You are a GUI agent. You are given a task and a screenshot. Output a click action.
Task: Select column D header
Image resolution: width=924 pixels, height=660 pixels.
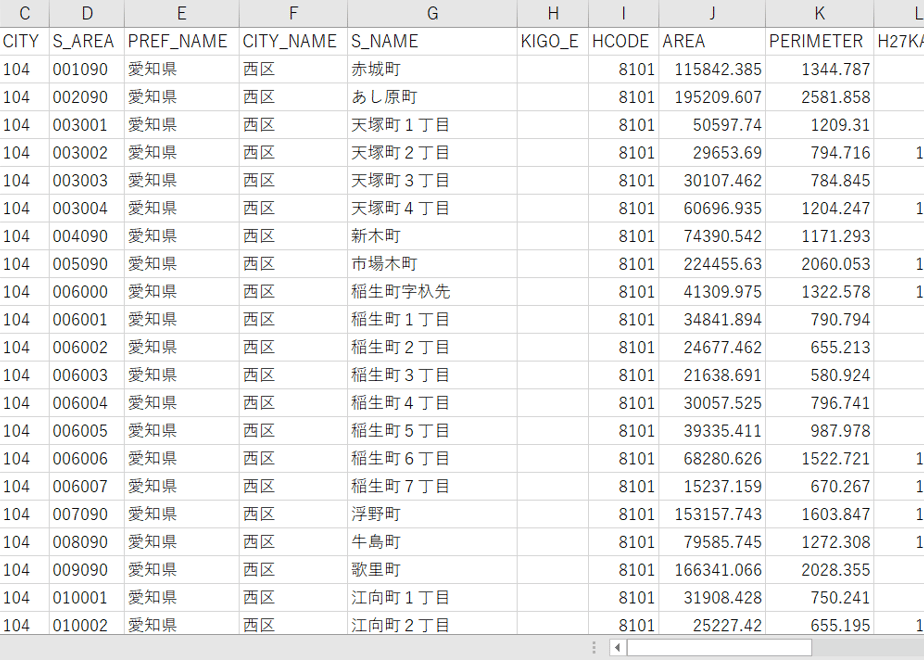tap(87, 13)
